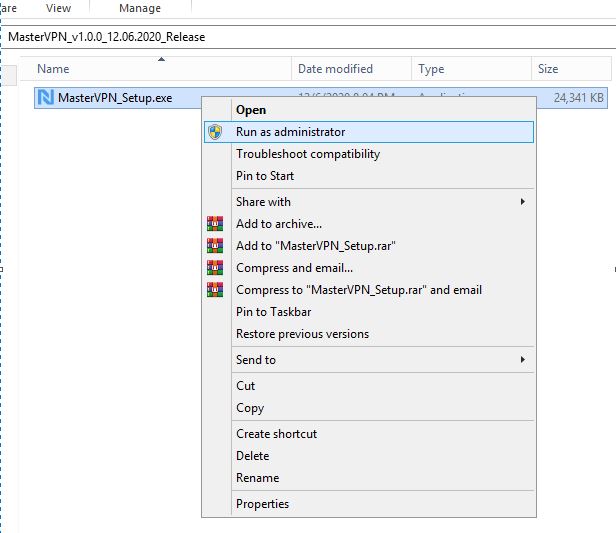Select the MasterVPN_Setup.exe file name

pos(115,97)
